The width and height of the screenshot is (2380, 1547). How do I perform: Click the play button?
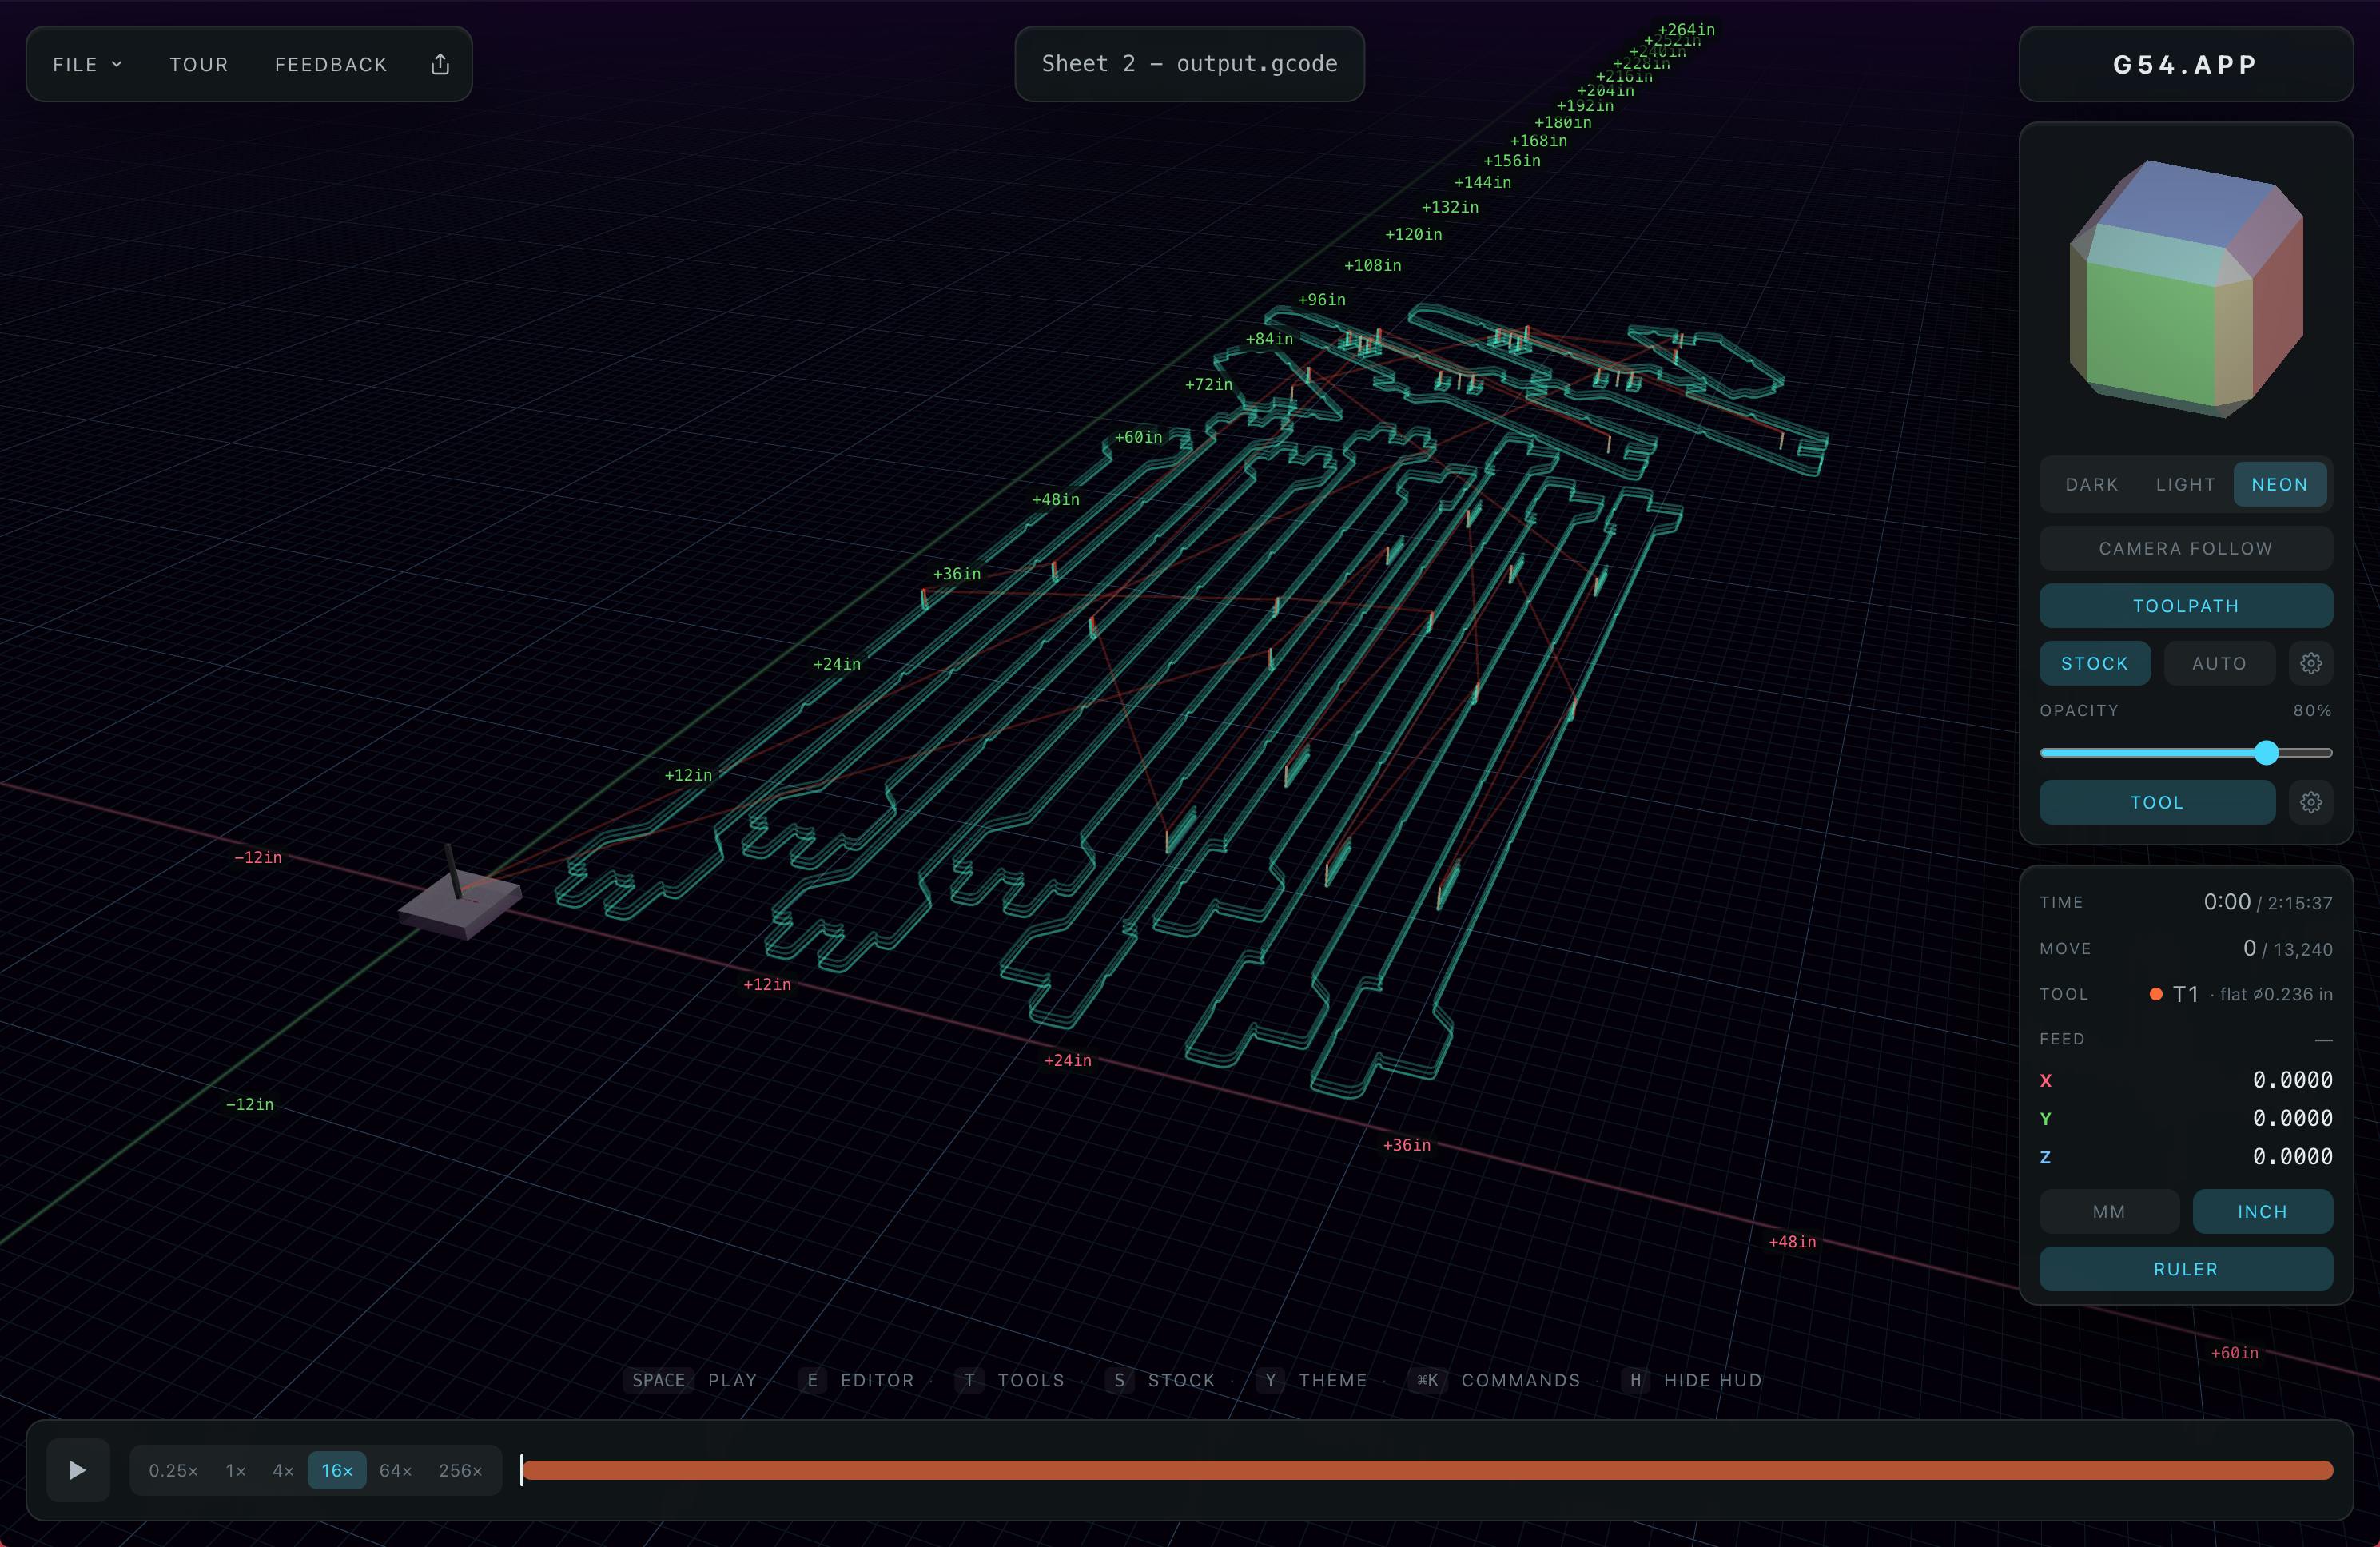[78, 1470]
